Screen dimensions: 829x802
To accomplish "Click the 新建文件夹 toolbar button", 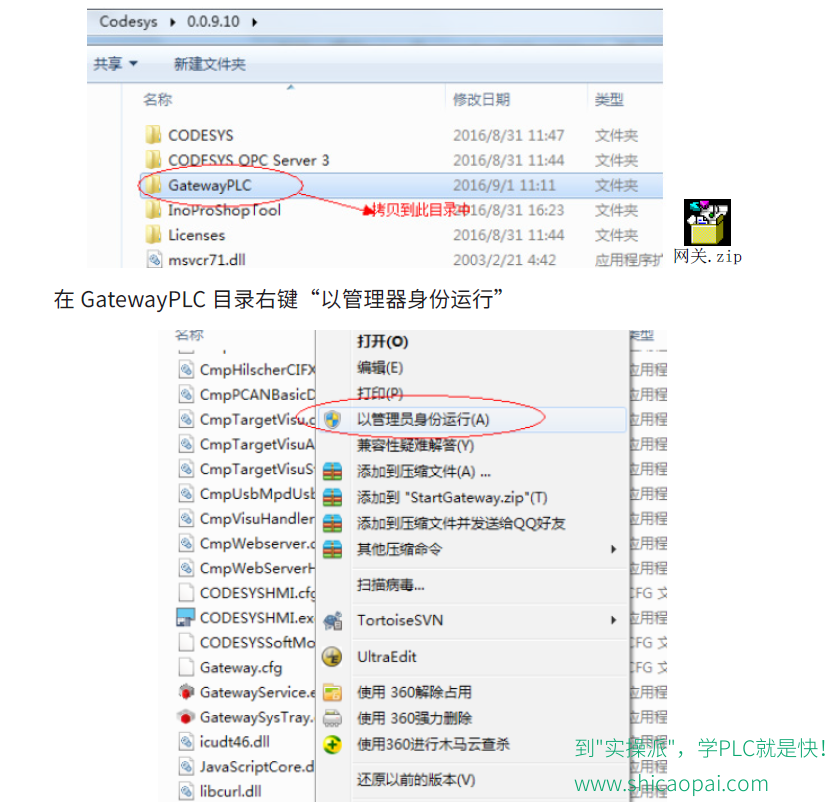I will click(x=210, y=64).
